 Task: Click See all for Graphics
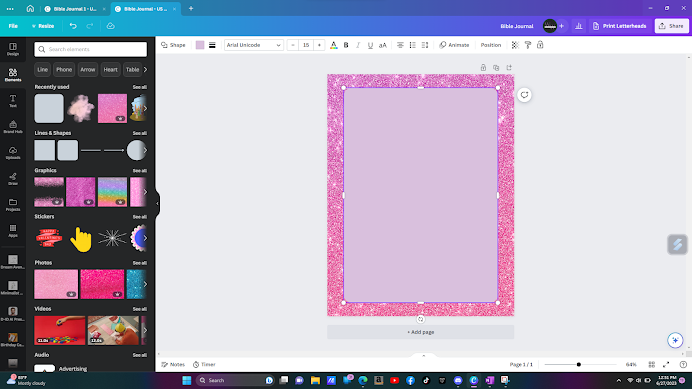[139, 170]
